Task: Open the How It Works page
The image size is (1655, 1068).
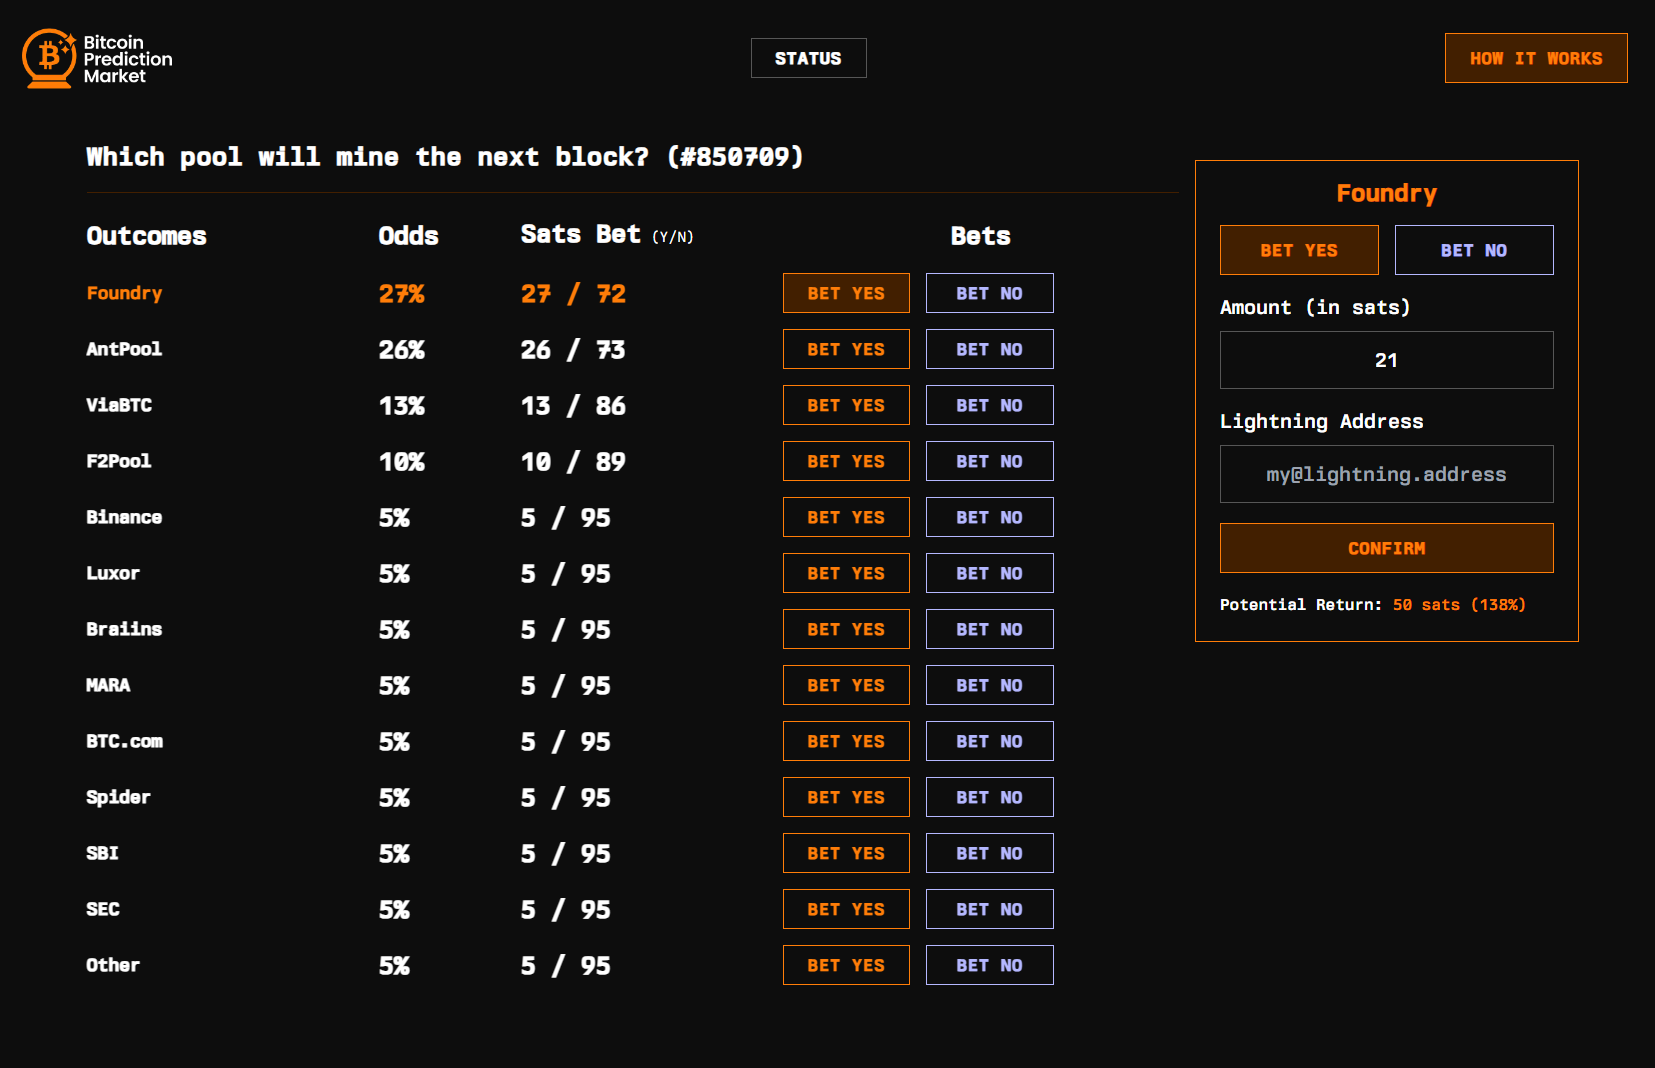Action: (1535, 58)
